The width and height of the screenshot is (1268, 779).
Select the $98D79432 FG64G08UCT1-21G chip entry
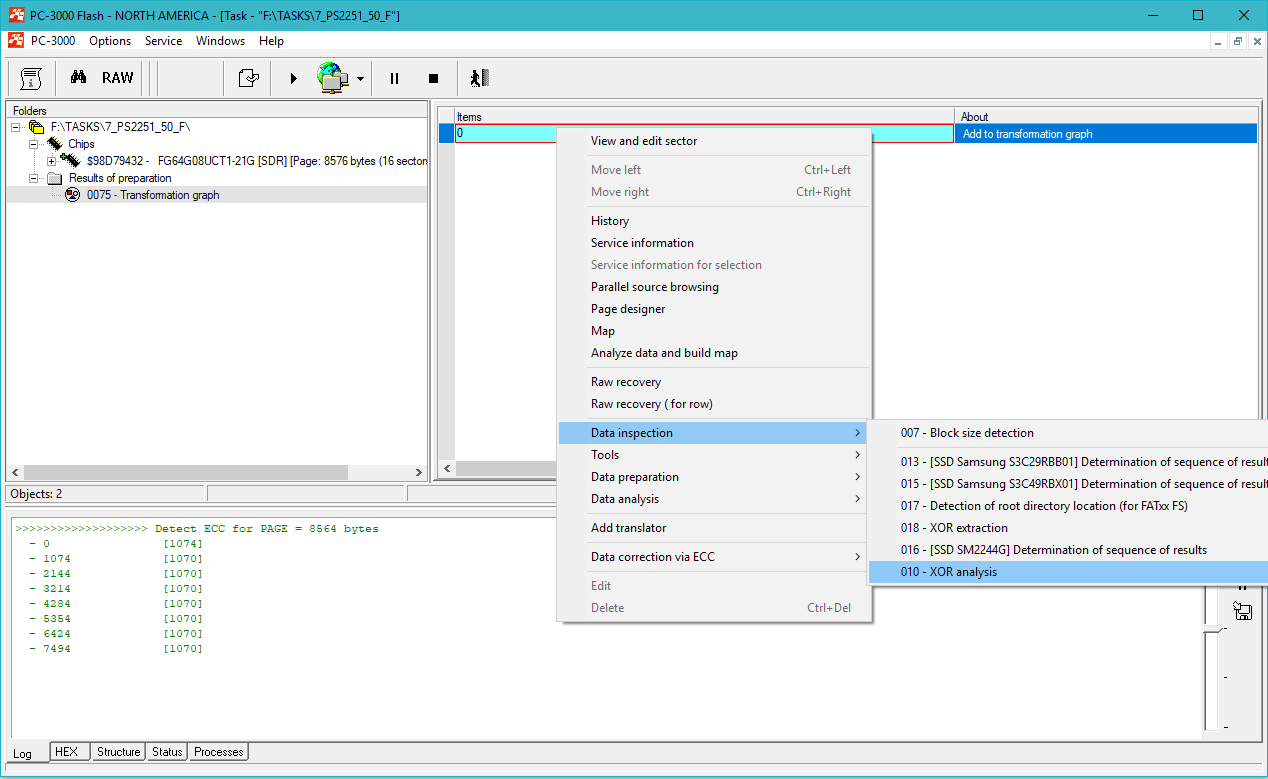pos(257,161)
